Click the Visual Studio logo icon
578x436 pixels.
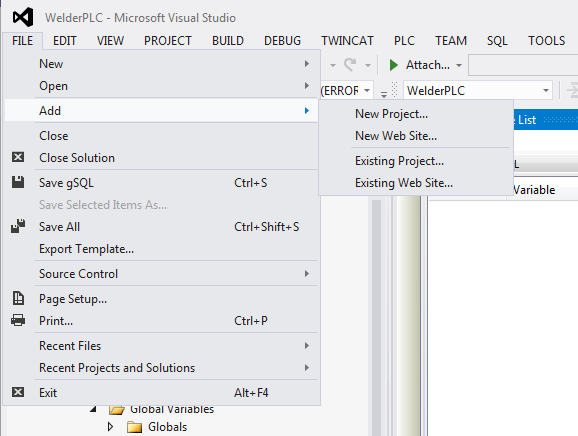[23, 17]
